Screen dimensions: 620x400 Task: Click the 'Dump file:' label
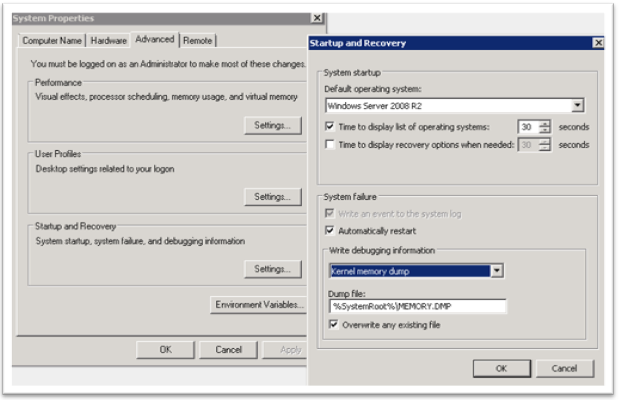[x=347, y=294]
